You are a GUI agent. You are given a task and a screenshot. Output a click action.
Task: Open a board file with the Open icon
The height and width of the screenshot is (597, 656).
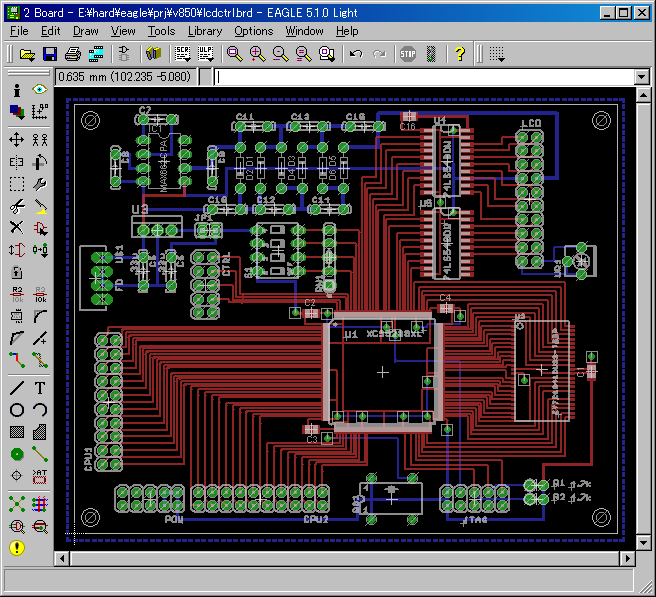[x=27, y=54]
